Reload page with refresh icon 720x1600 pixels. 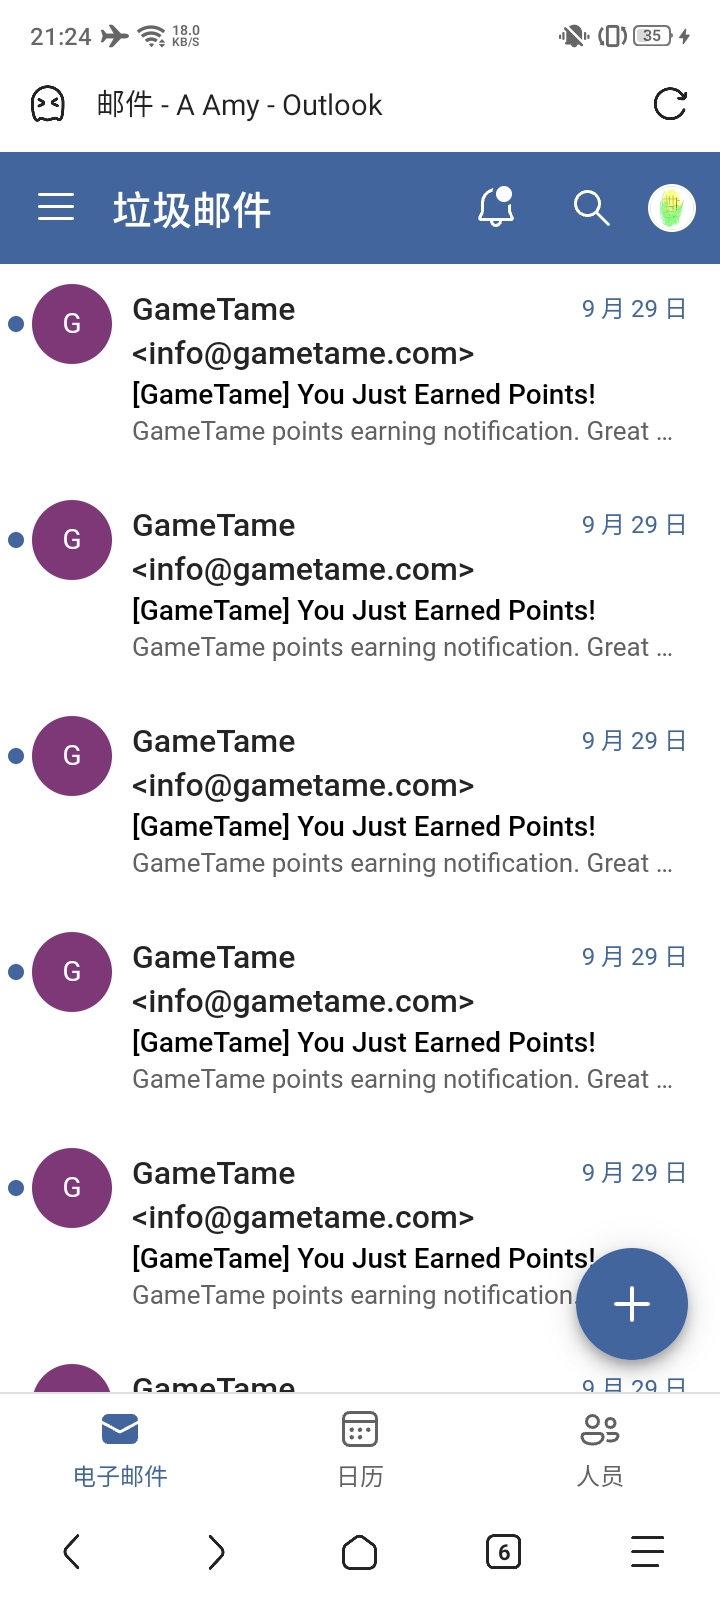(670, 104)
